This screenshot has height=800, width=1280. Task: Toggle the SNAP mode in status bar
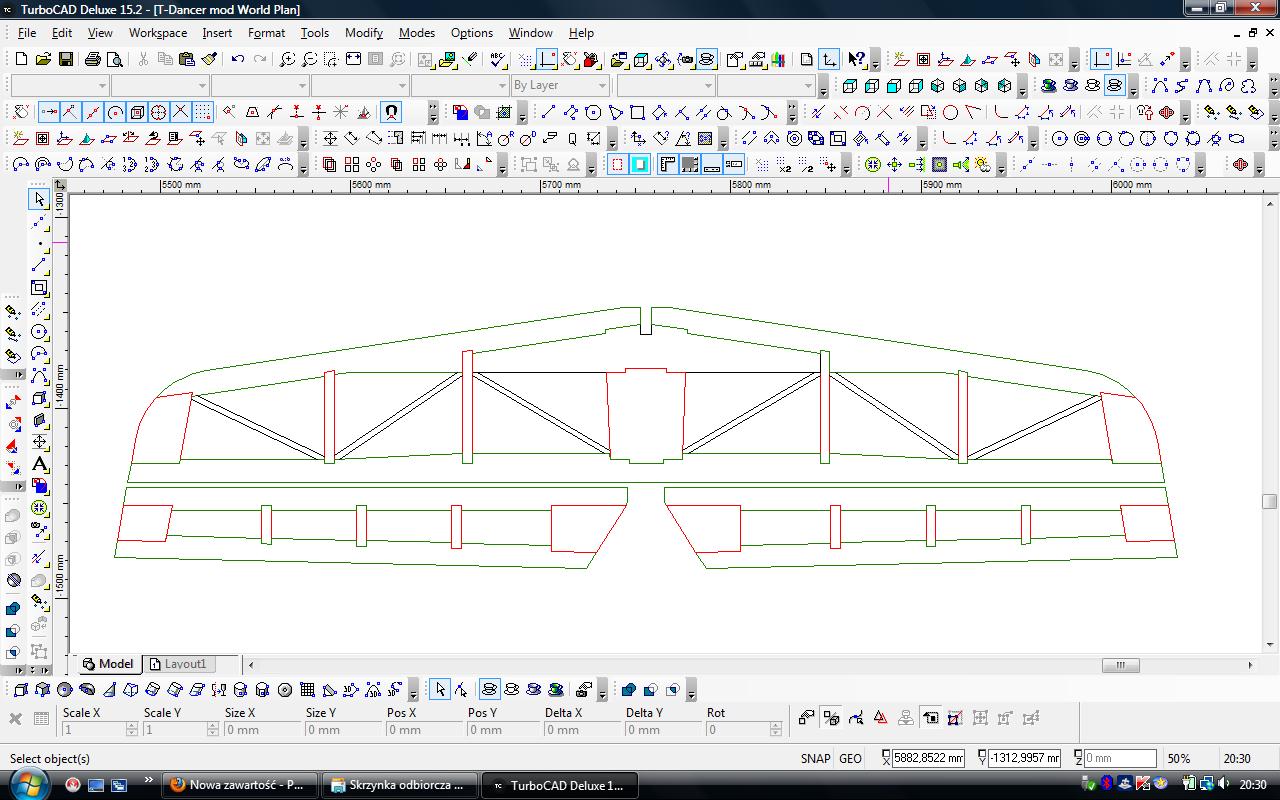pyautogui.click(x=815, y=758)
